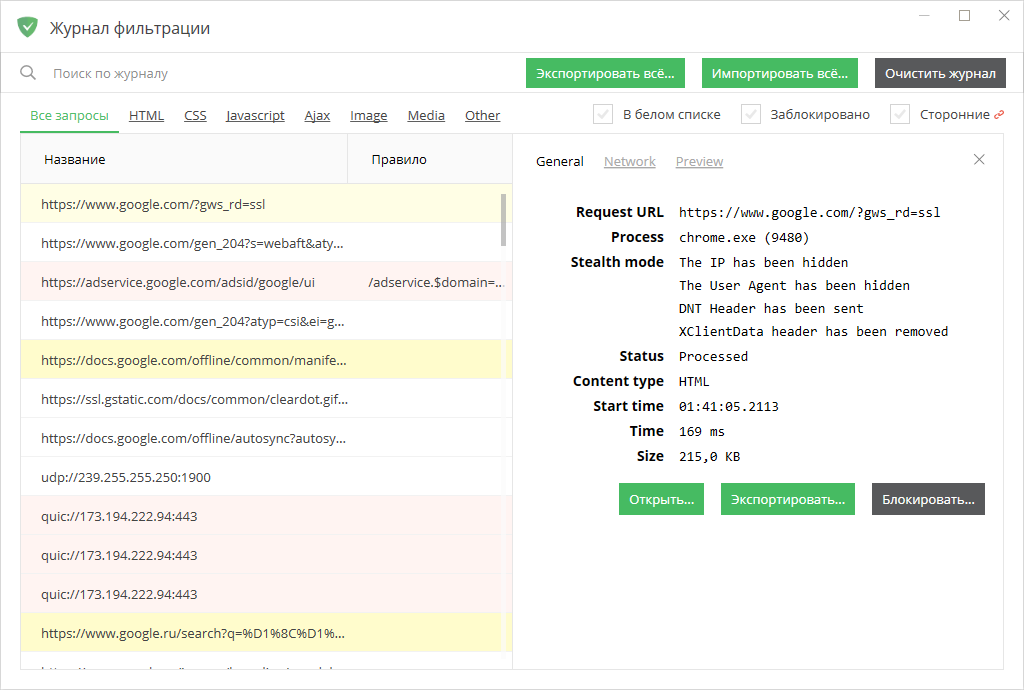Toggle the 'Заблокировано' checkbox
The image size is (1024, 690).
click(x=751, y=114)
